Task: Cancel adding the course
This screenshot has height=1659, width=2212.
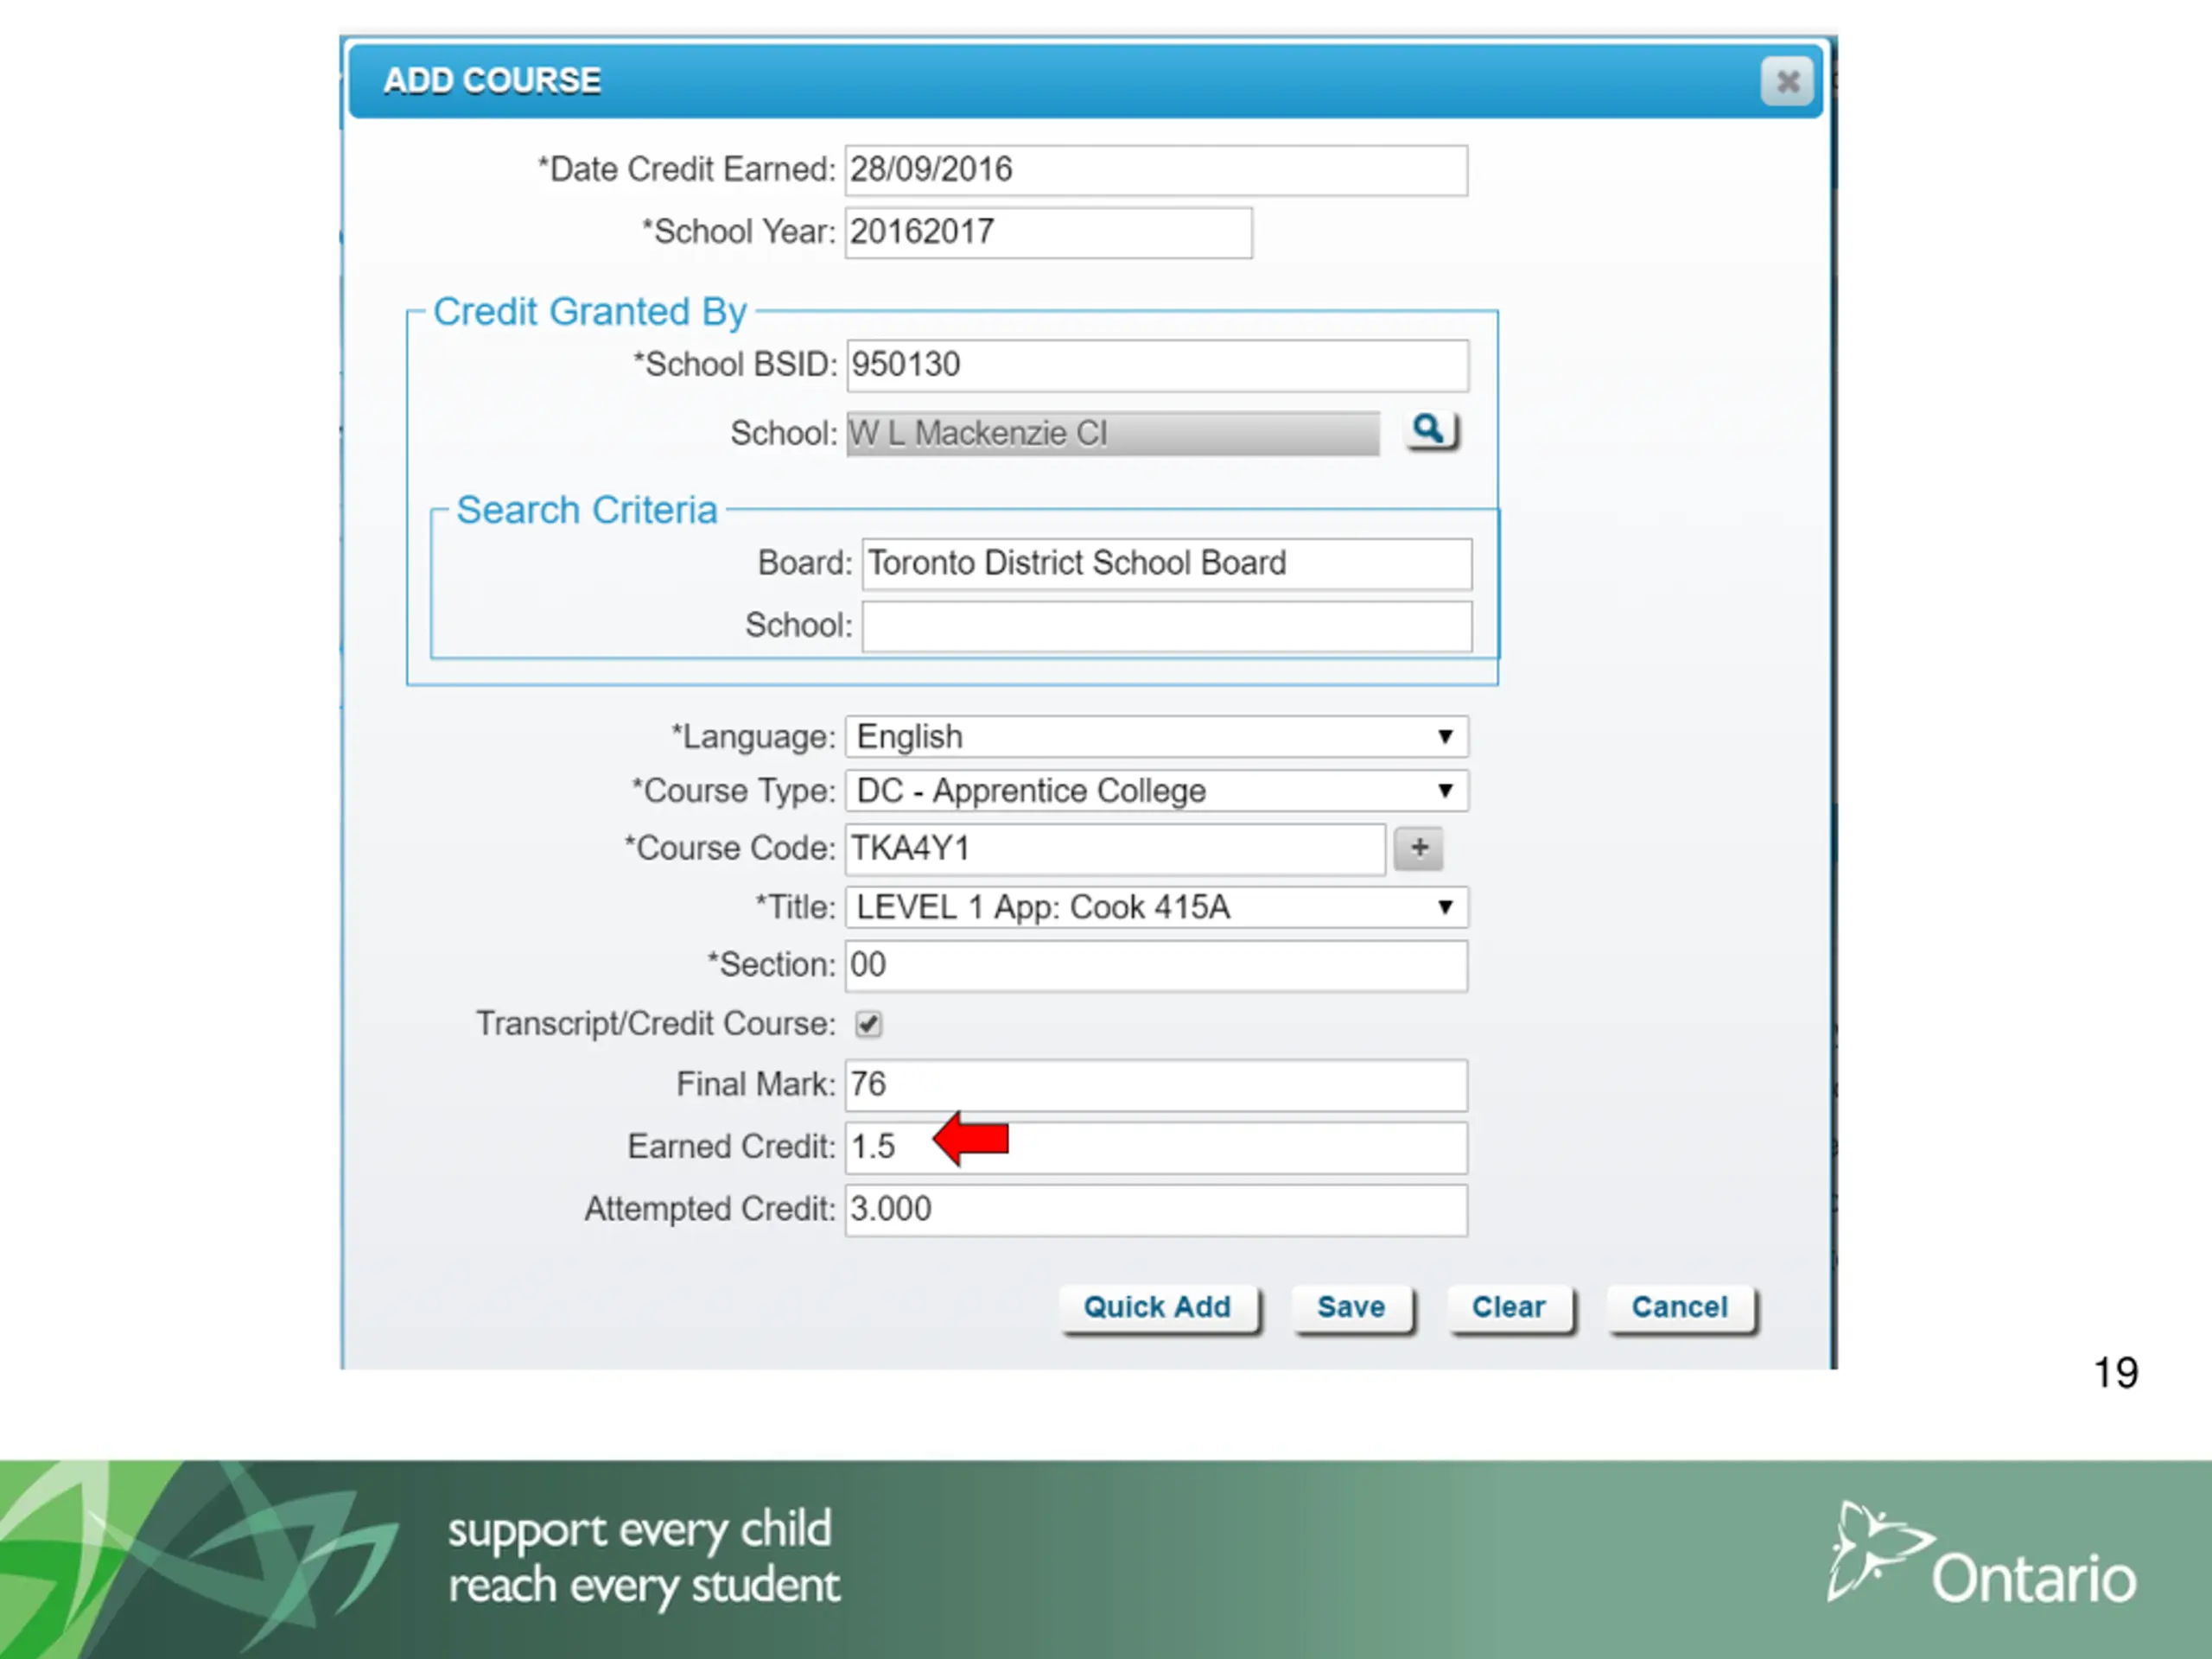Action: 1680,1308
